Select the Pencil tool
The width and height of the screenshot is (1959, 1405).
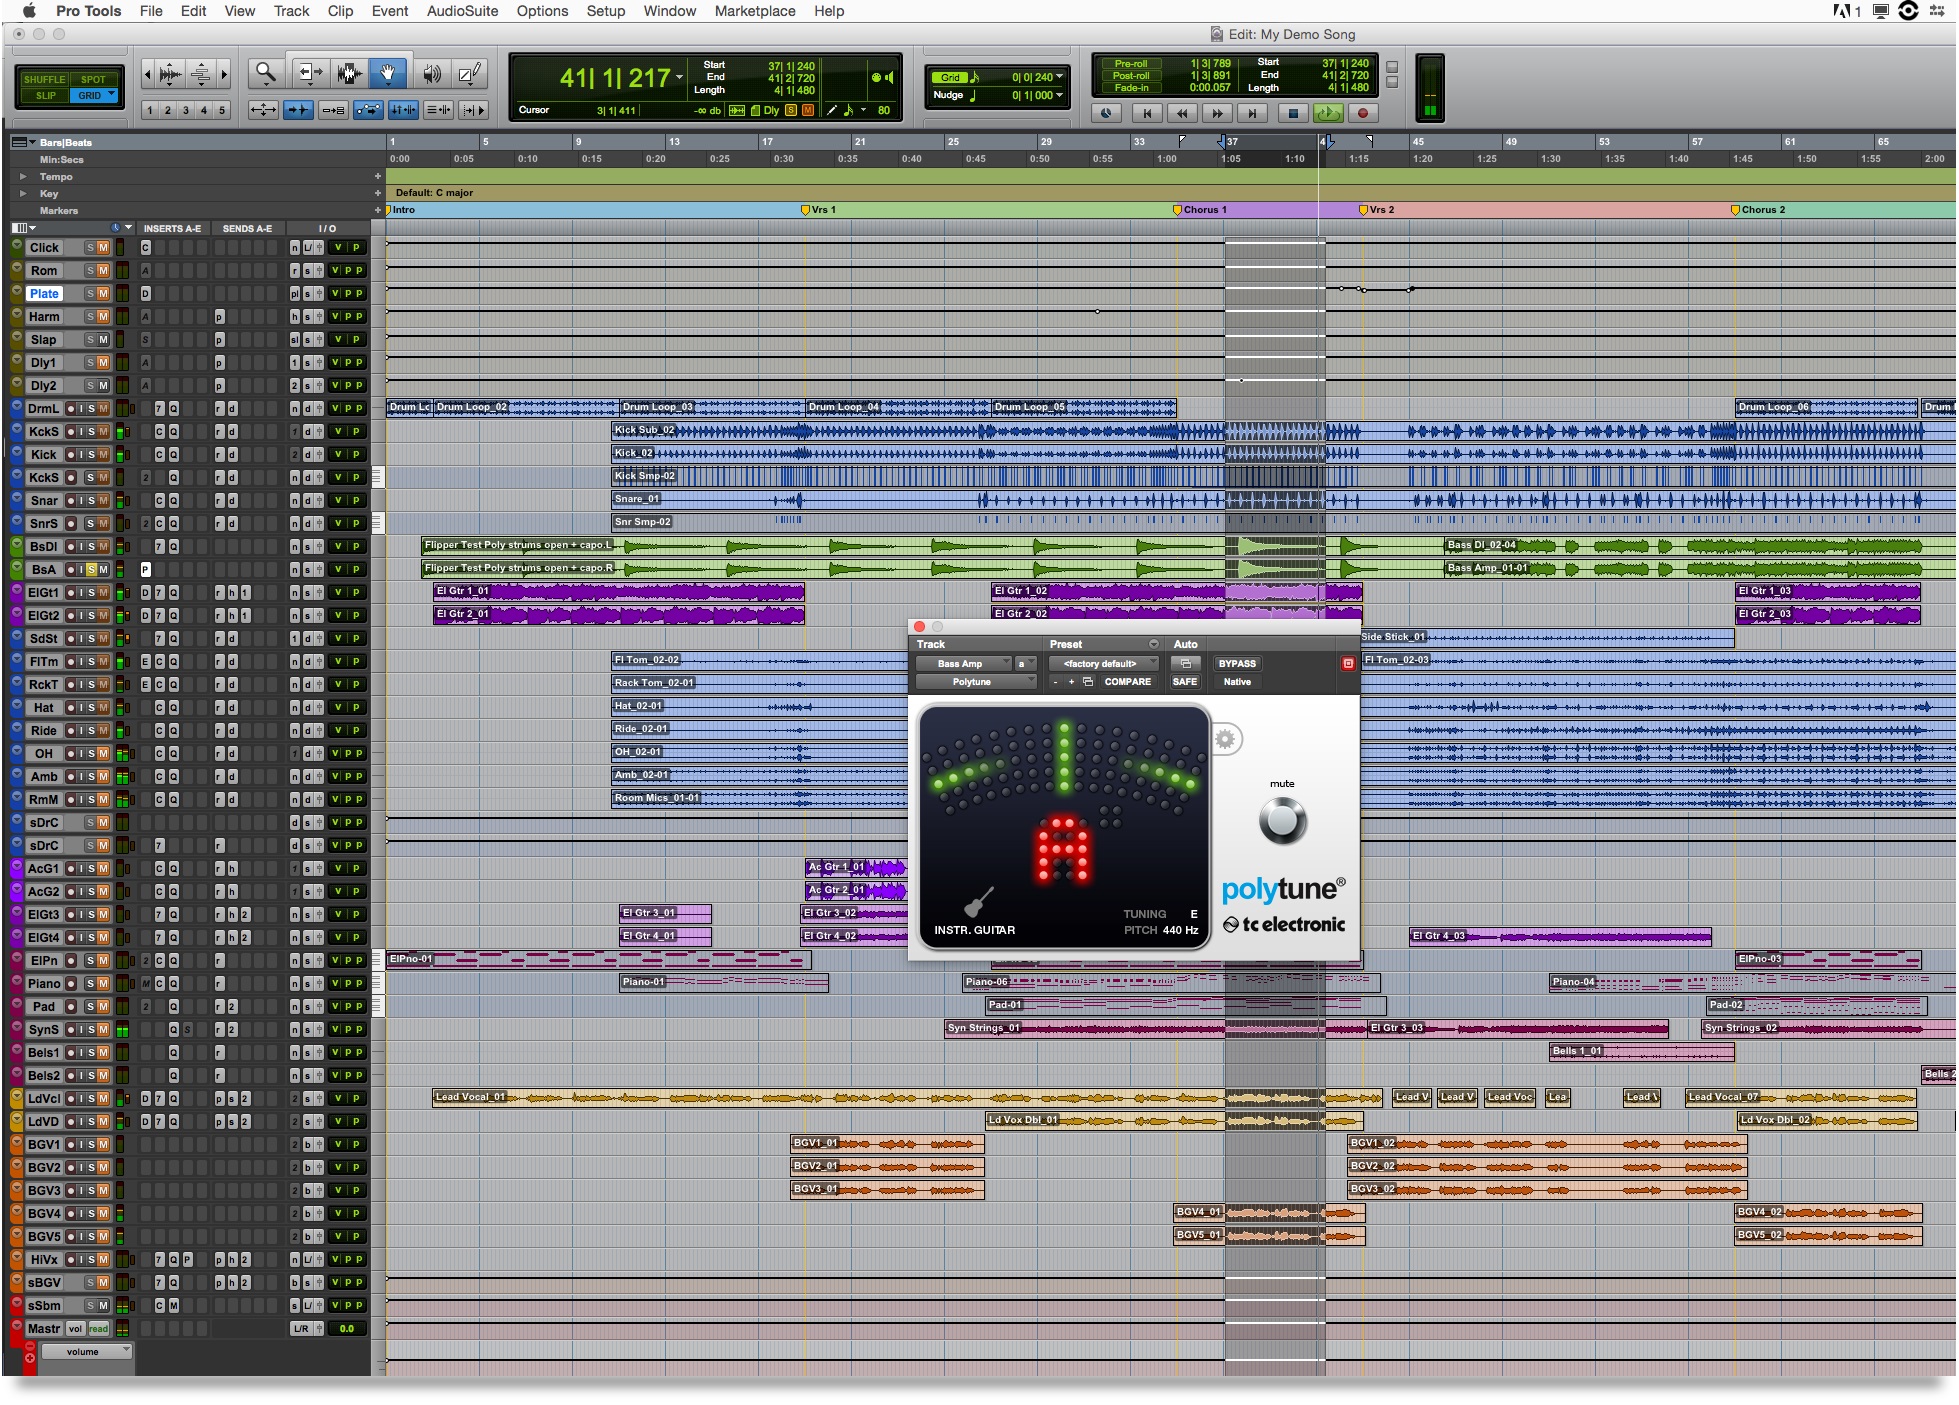469,73
